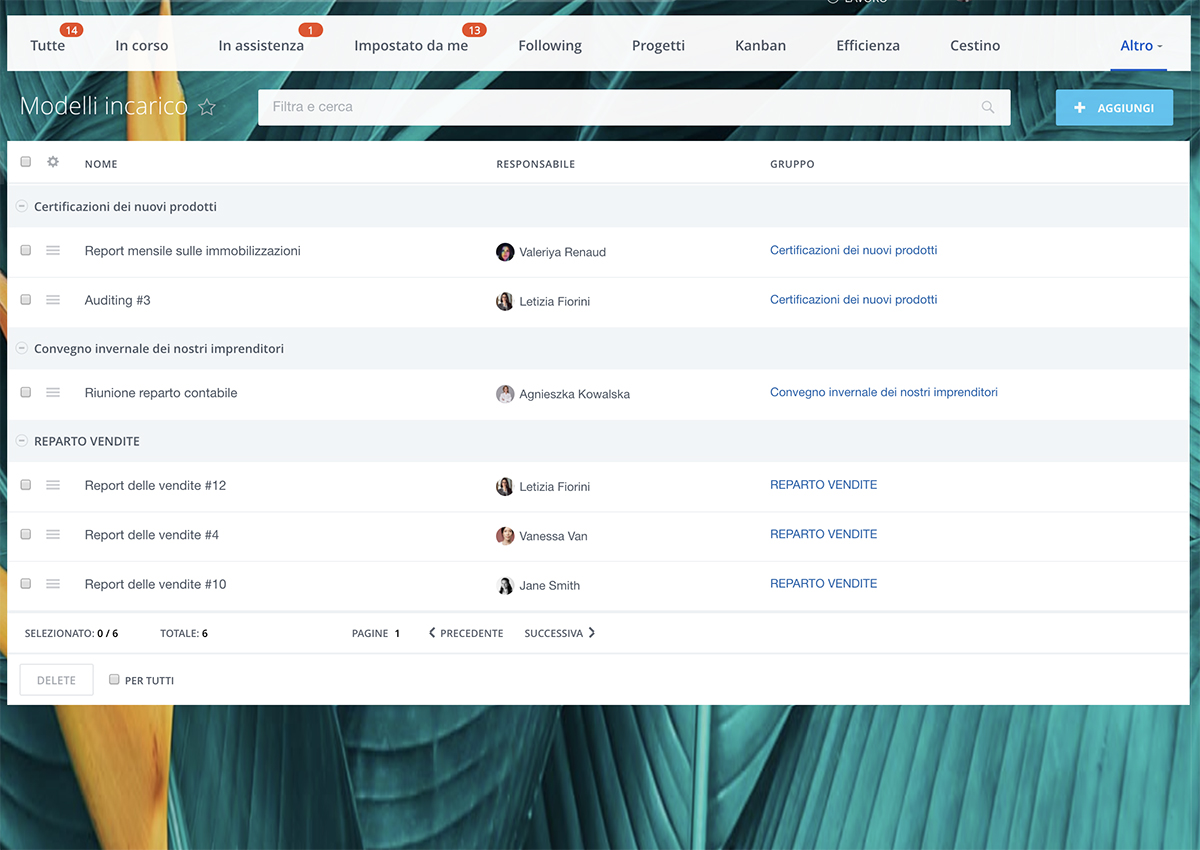Open the In assistenza tab
The width and height of the screenshot is (1200, 850).
tap(261, 46)
